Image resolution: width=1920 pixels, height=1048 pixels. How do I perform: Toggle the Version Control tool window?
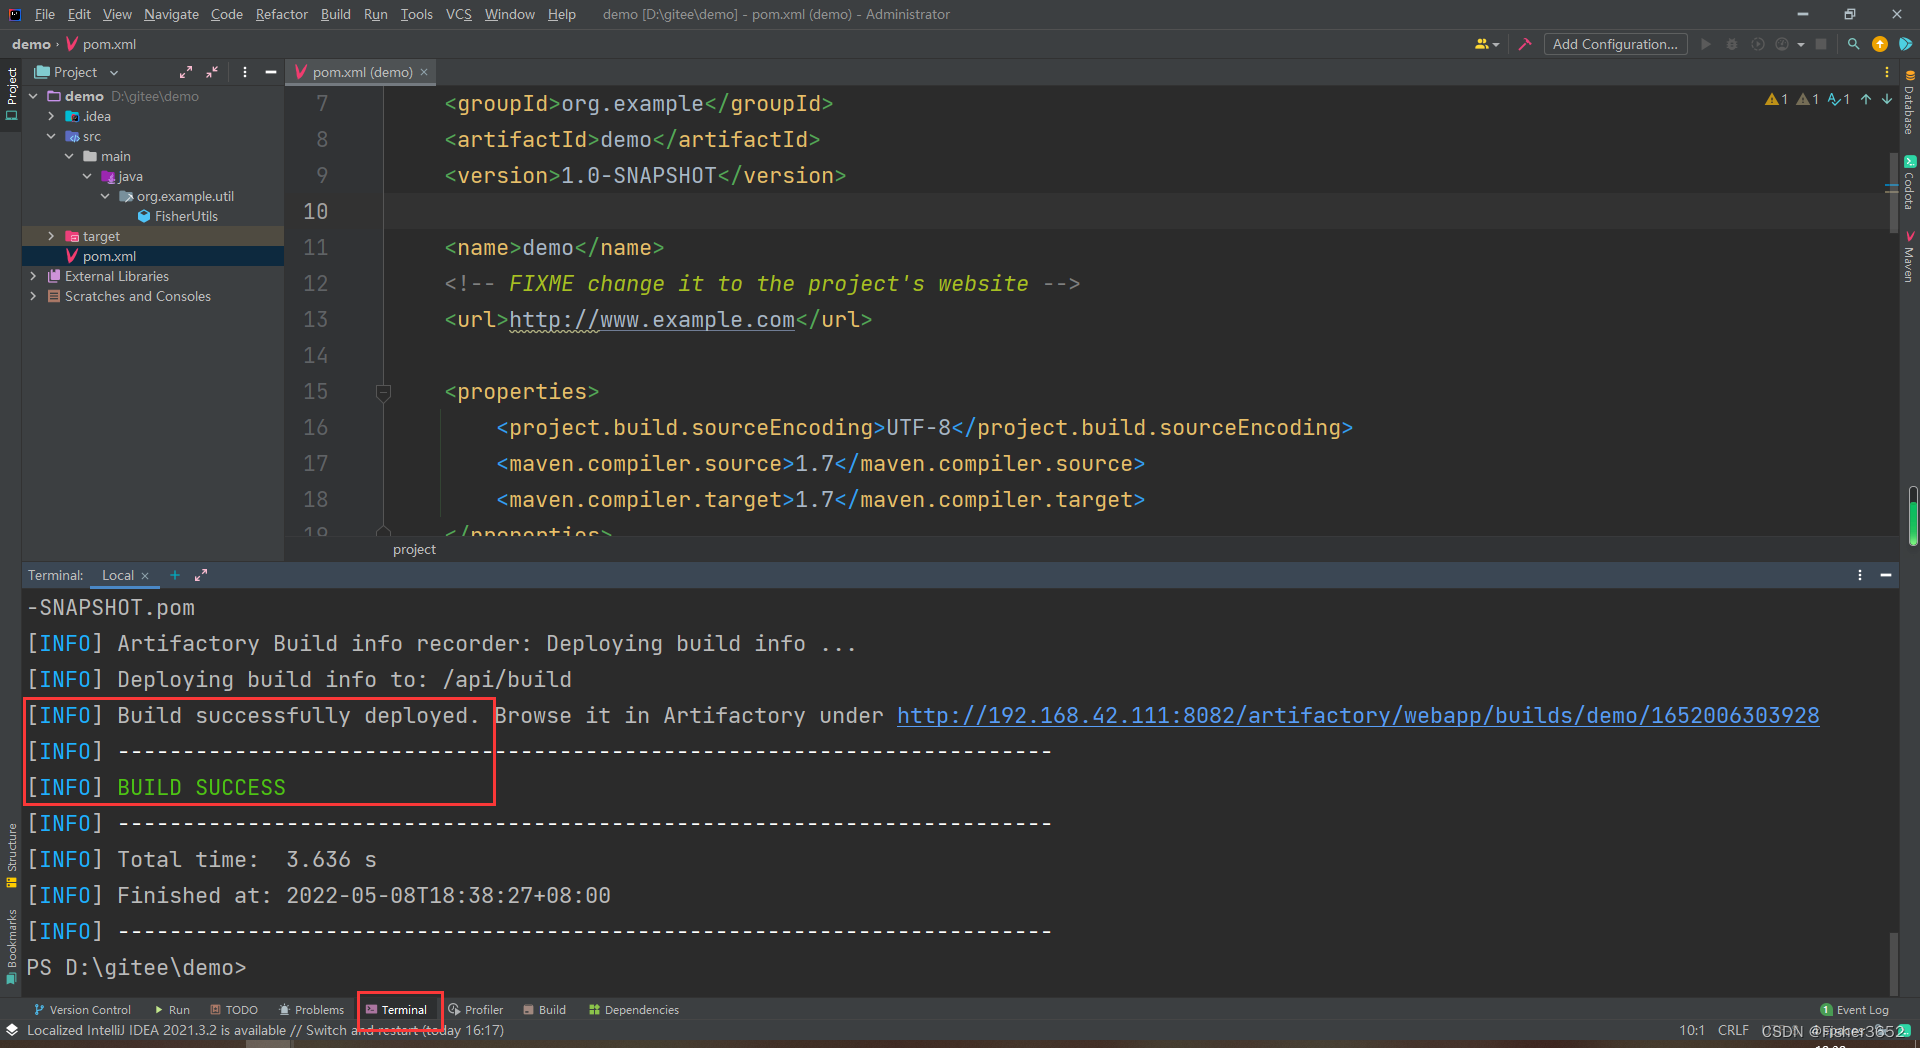(x=82, y=1010)
